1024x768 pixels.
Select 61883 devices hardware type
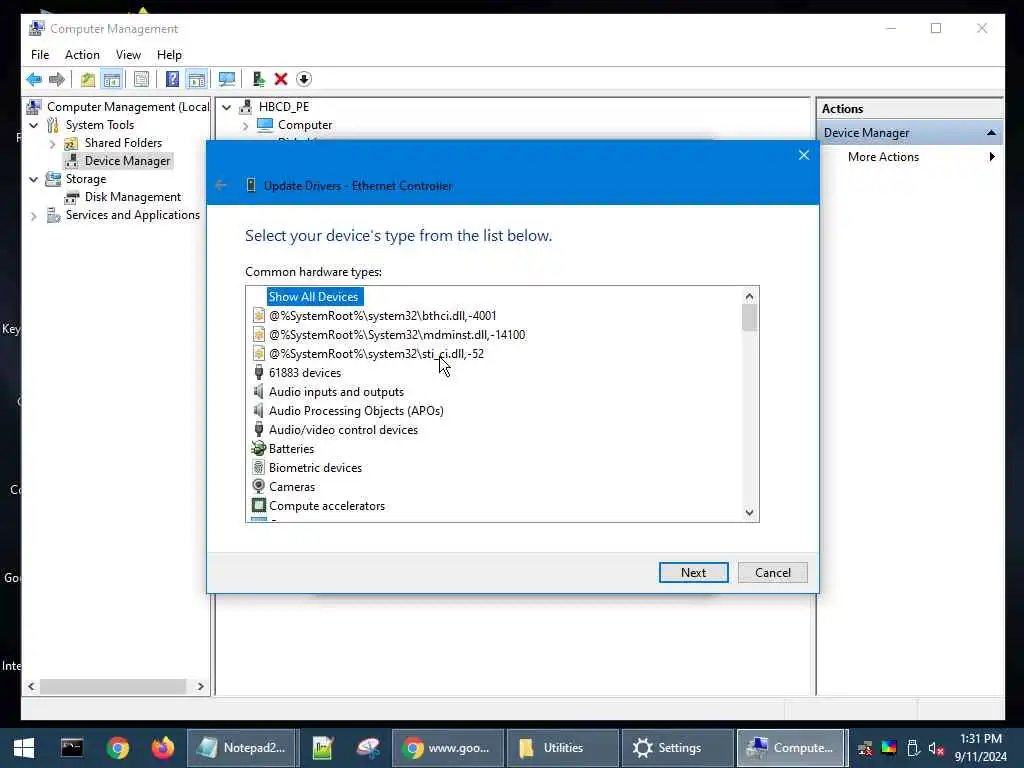click(305, 373)
